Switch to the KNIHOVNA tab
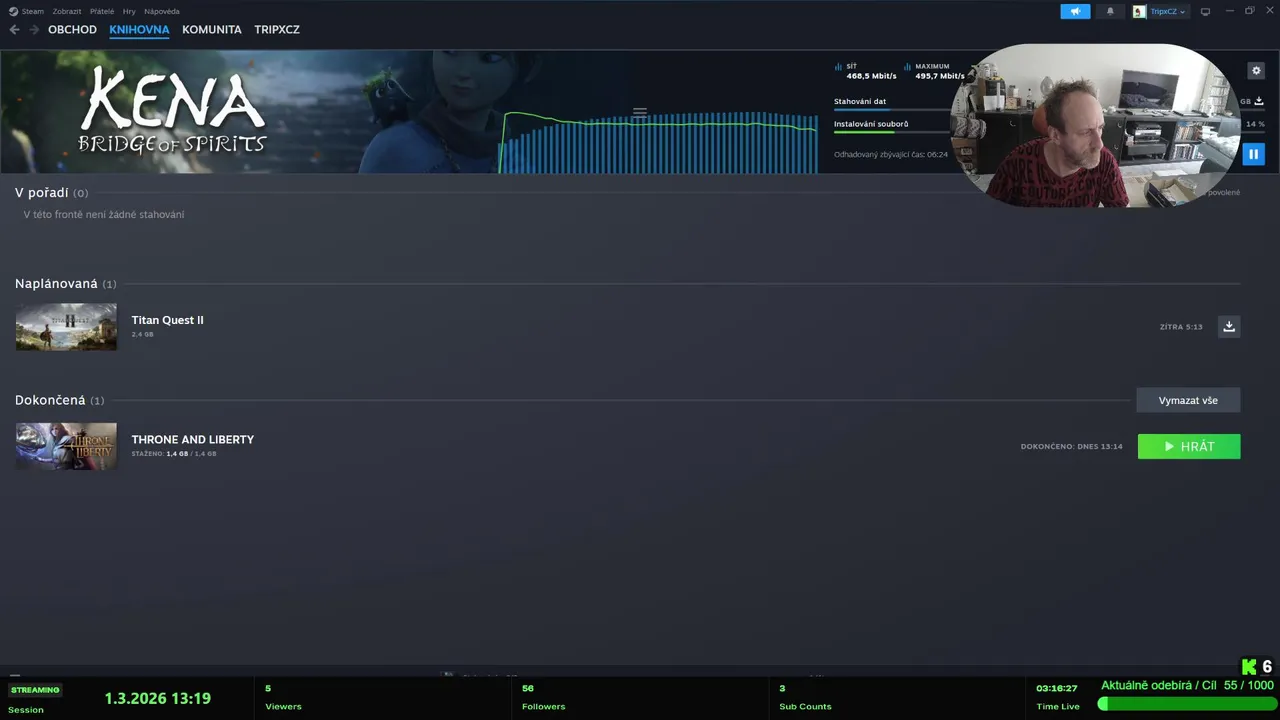The image size is (1280, 720). point(139,30)
